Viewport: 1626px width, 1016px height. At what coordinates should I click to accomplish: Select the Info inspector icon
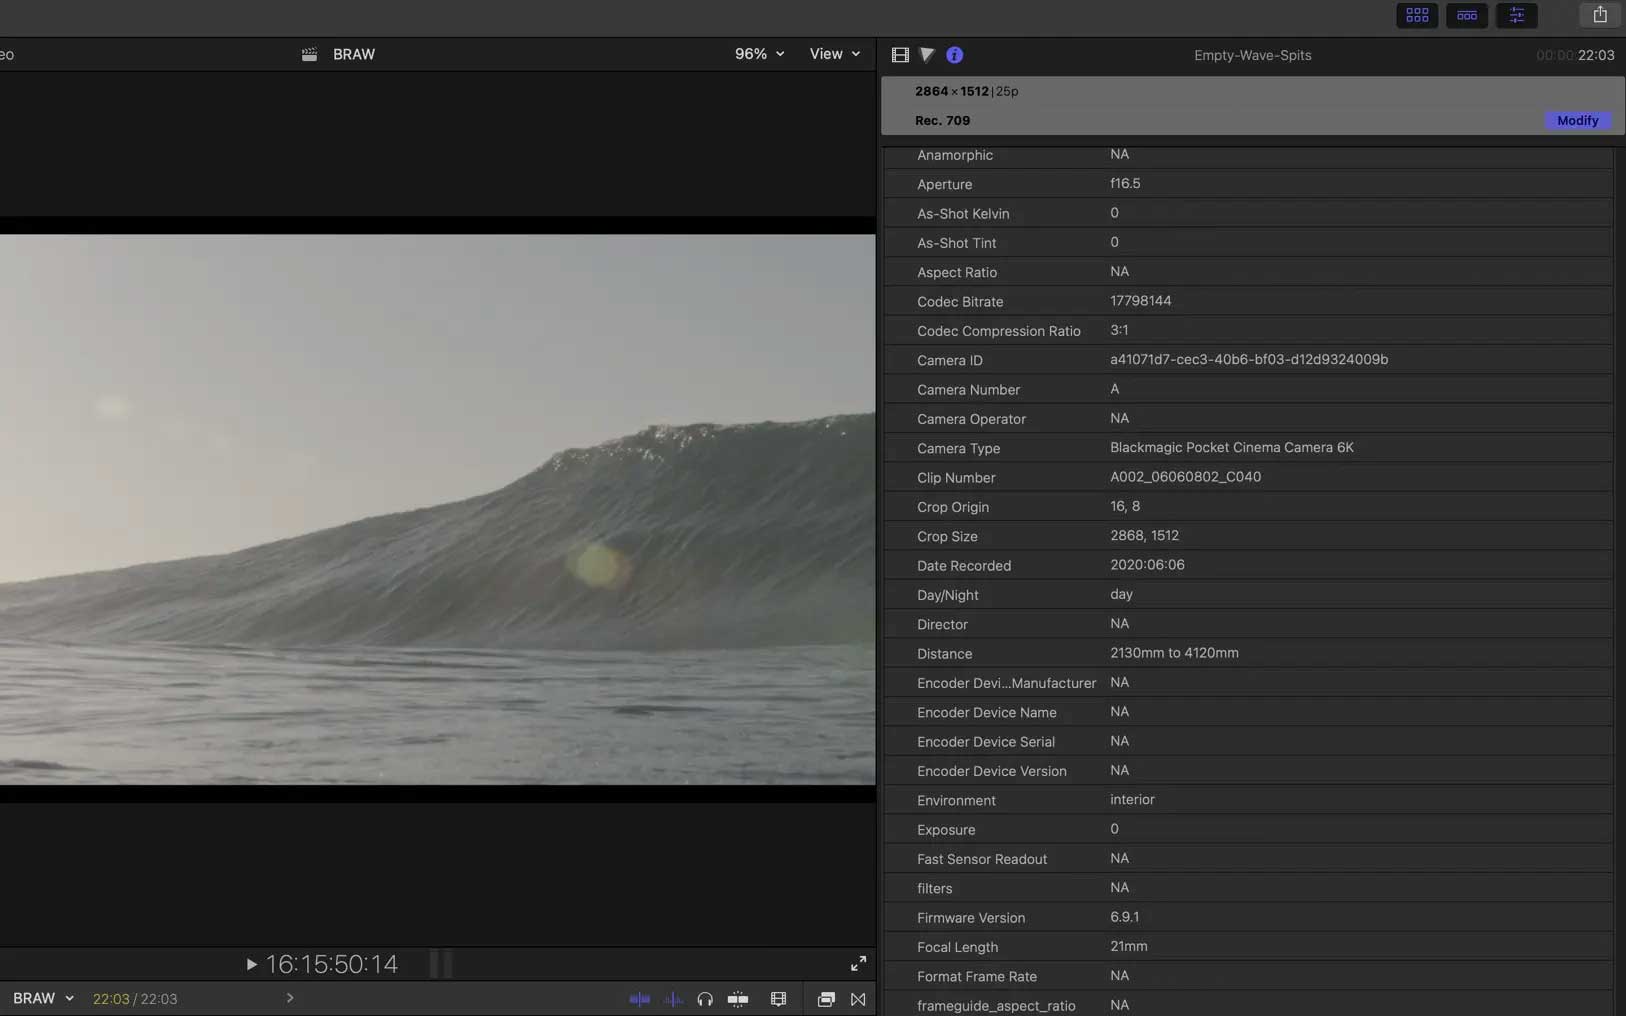[x=954, y=55]
